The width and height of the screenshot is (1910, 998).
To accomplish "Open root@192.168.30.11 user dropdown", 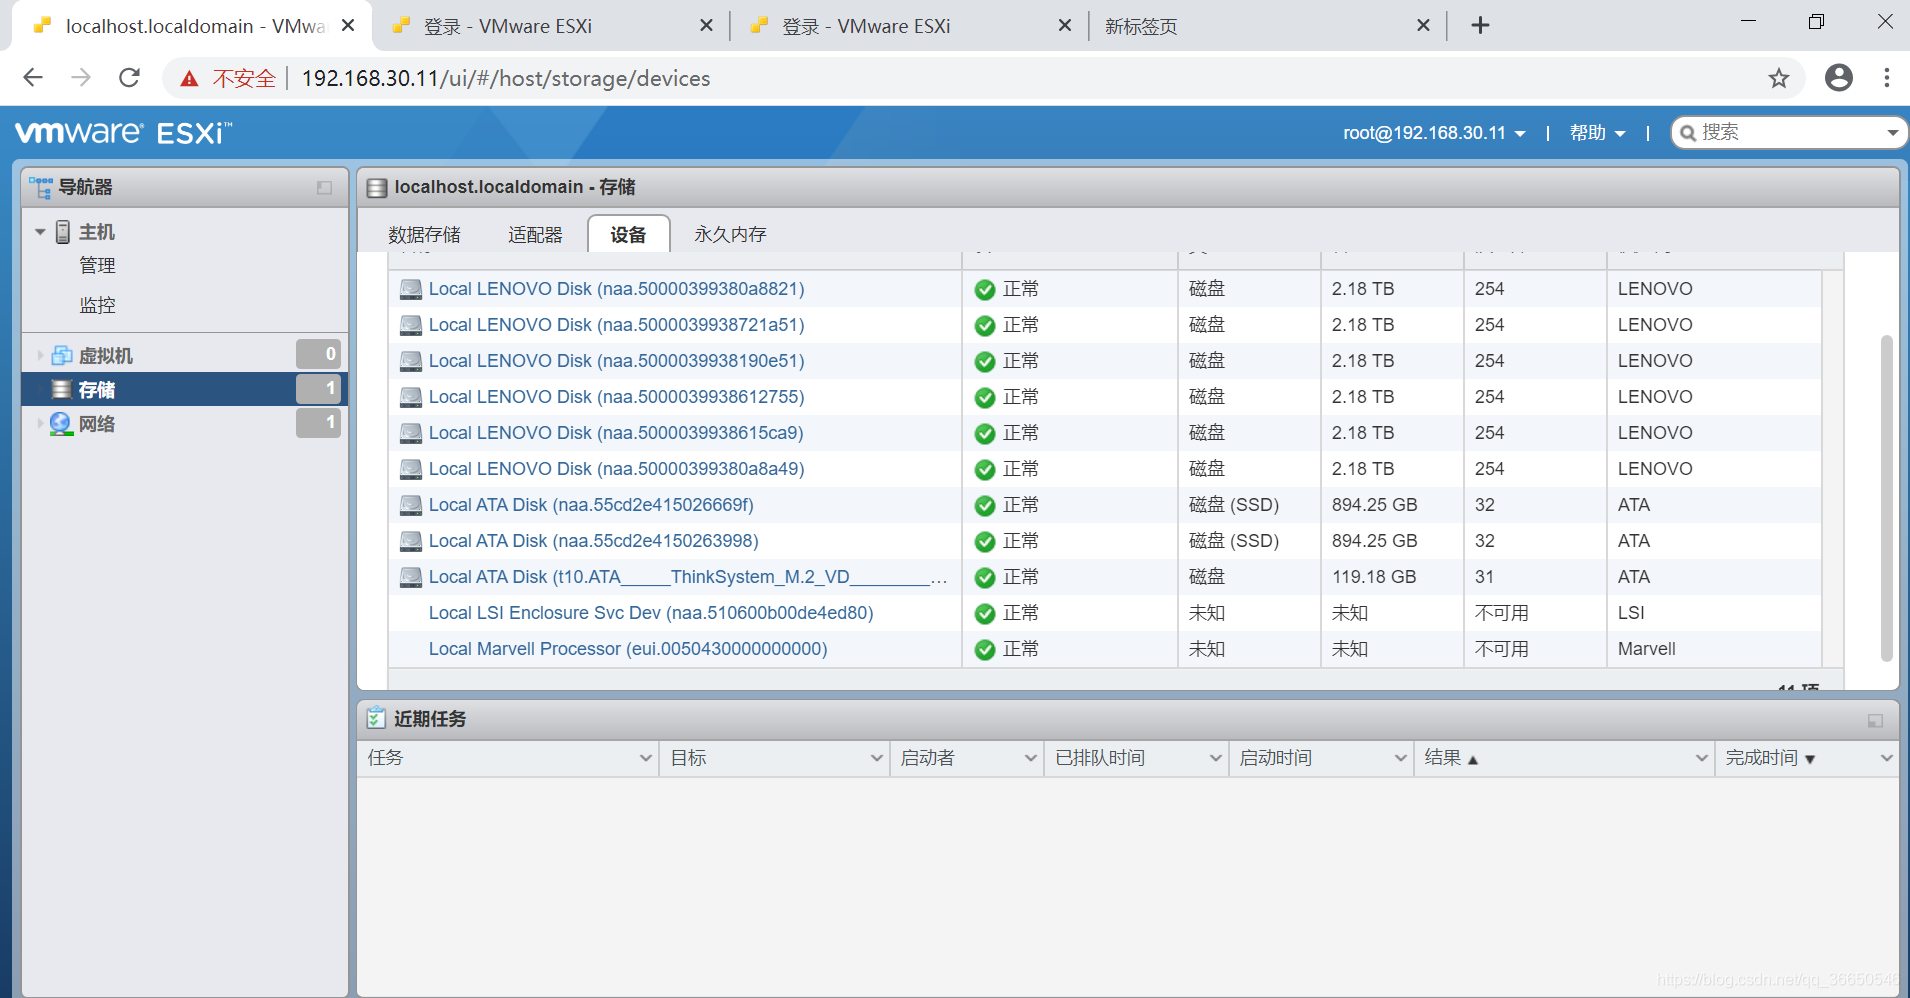I will (1434, 133).
